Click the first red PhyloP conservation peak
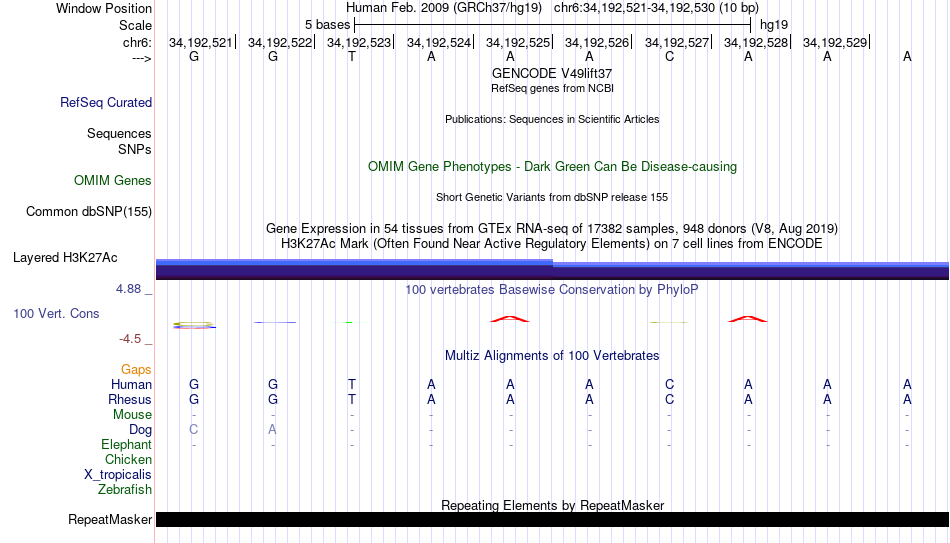The height and width of the screenshot is (543, 950). click(510, 319)
